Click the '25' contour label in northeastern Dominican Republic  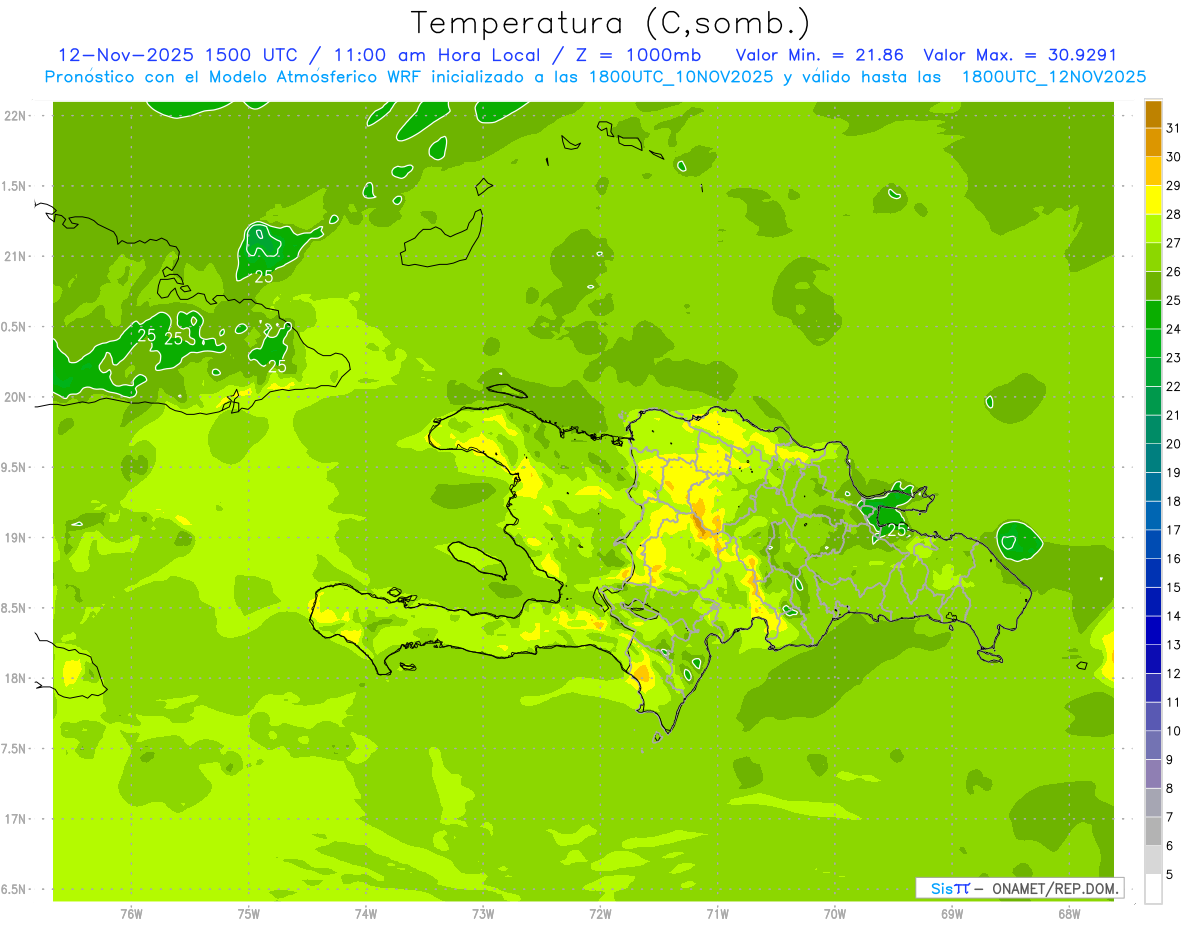click(896, 530)
